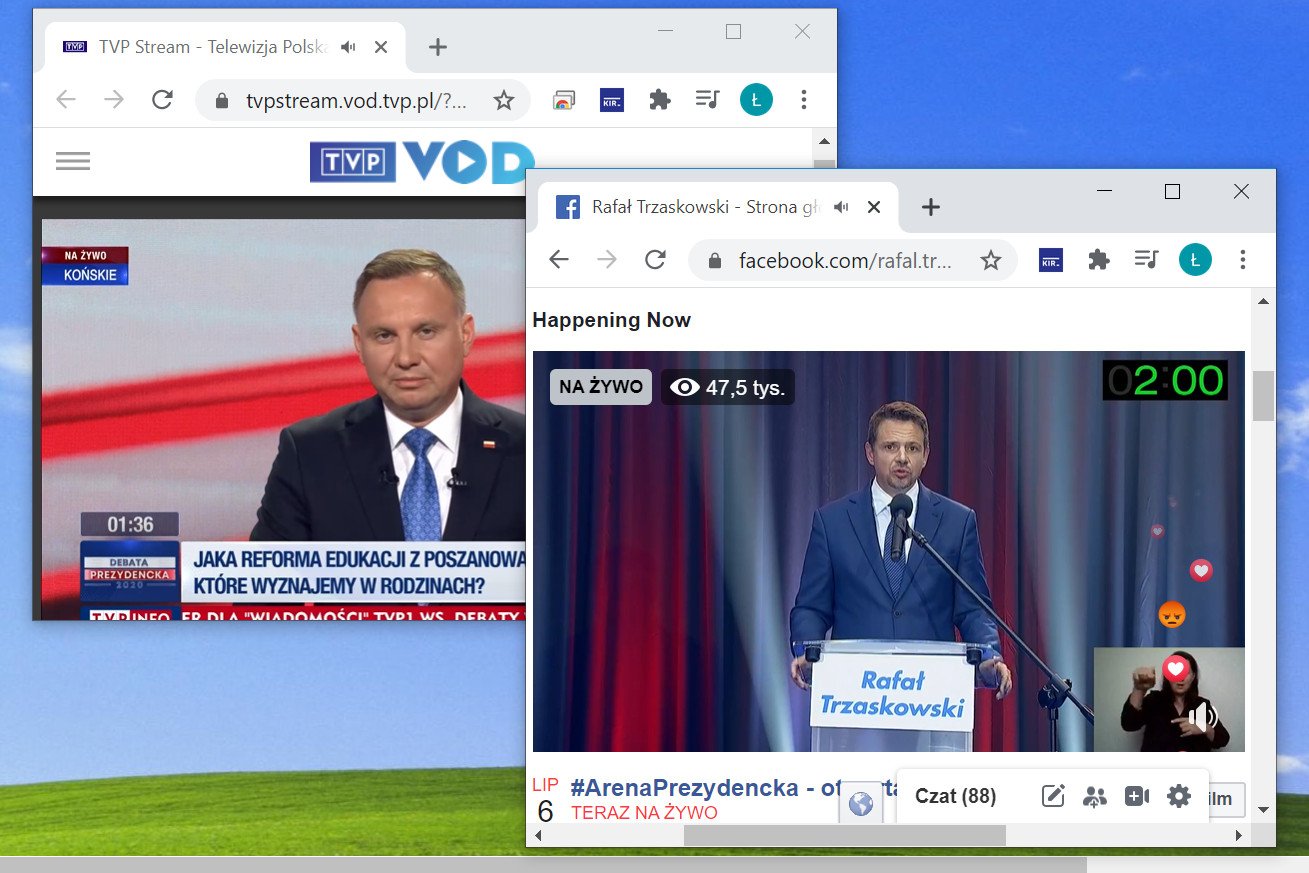This screenshot has height=873, width=1309.
Task: Bookmark the Facebook page with star icon
Action: [x=990, y=260]
